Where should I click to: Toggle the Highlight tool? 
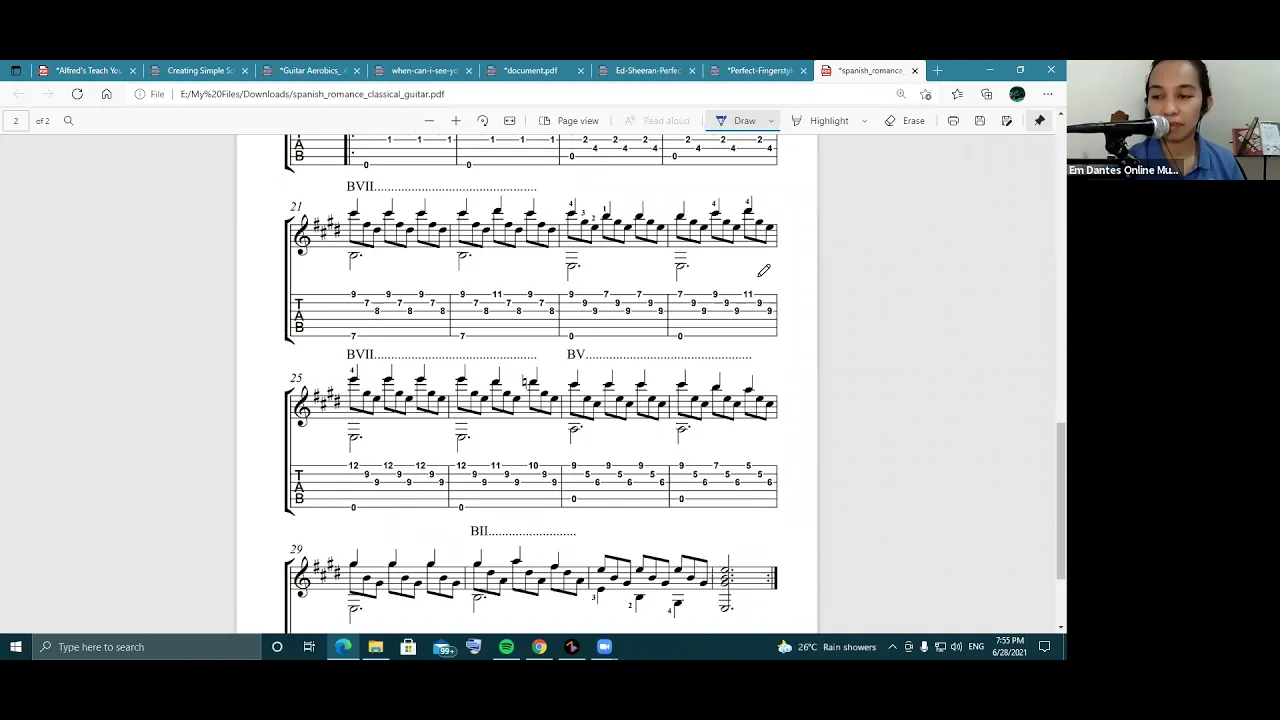(x=820, y=121)
